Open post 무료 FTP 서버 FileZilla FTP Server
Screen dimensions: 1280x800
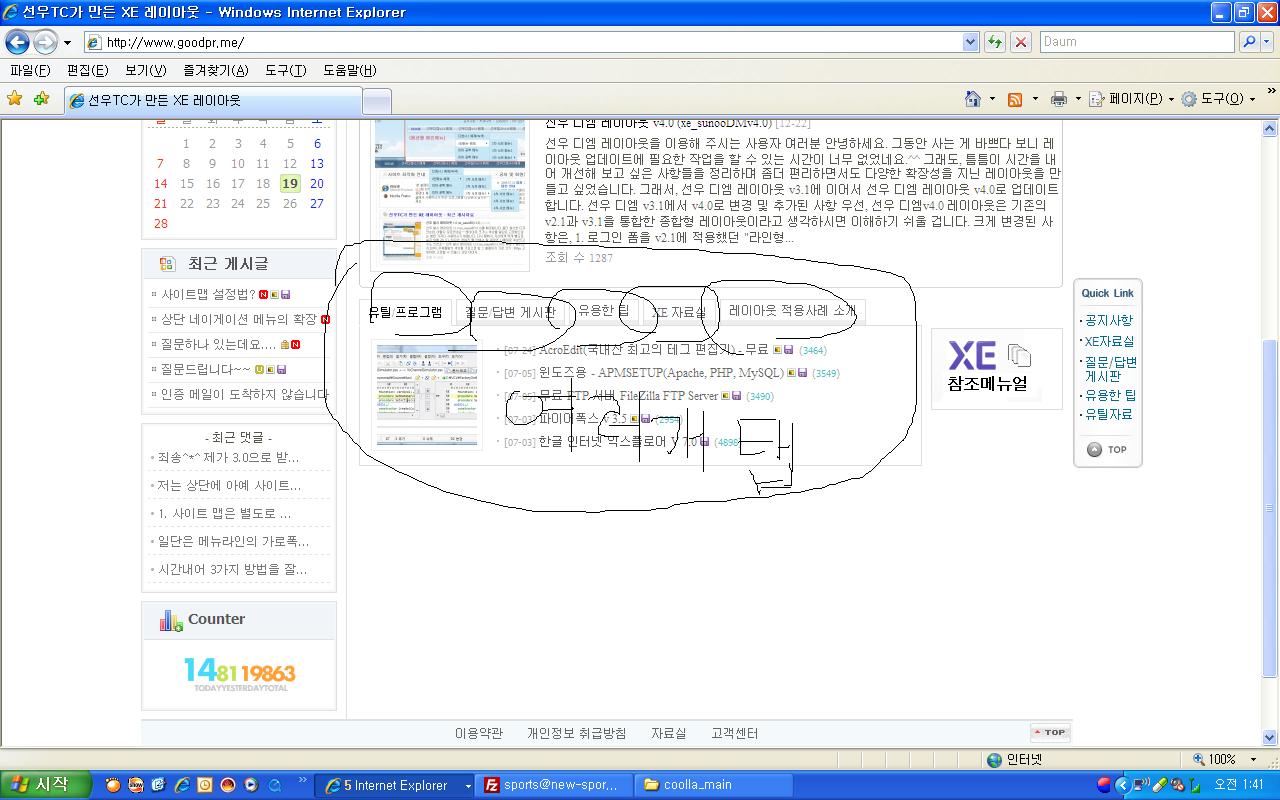(x=628, y=396)
